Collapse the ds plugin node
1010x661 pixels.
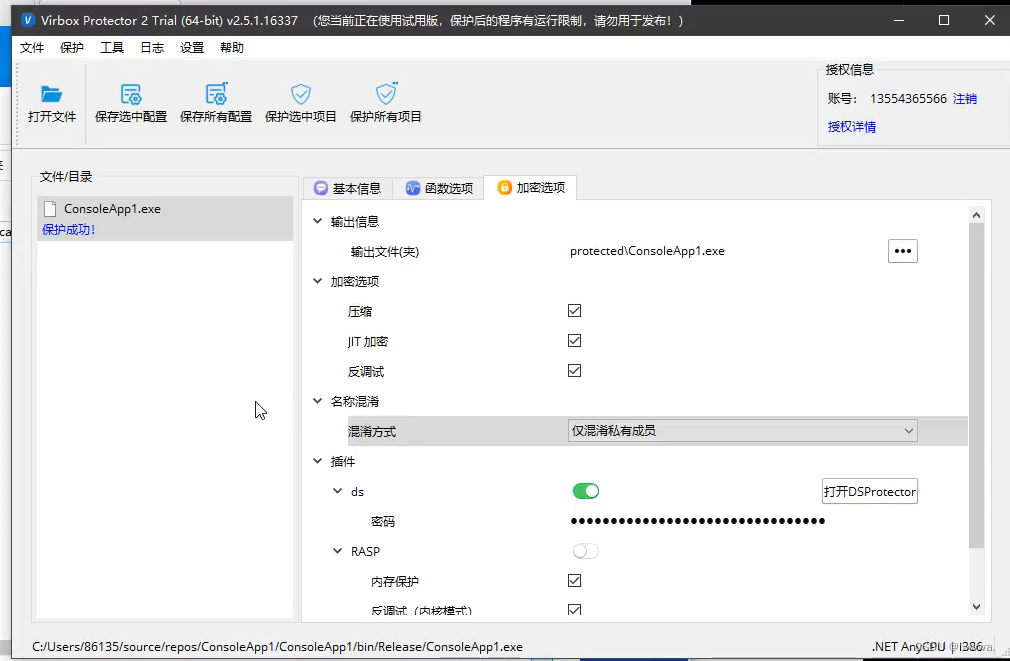pyautogui.click(x=338, y=491)
